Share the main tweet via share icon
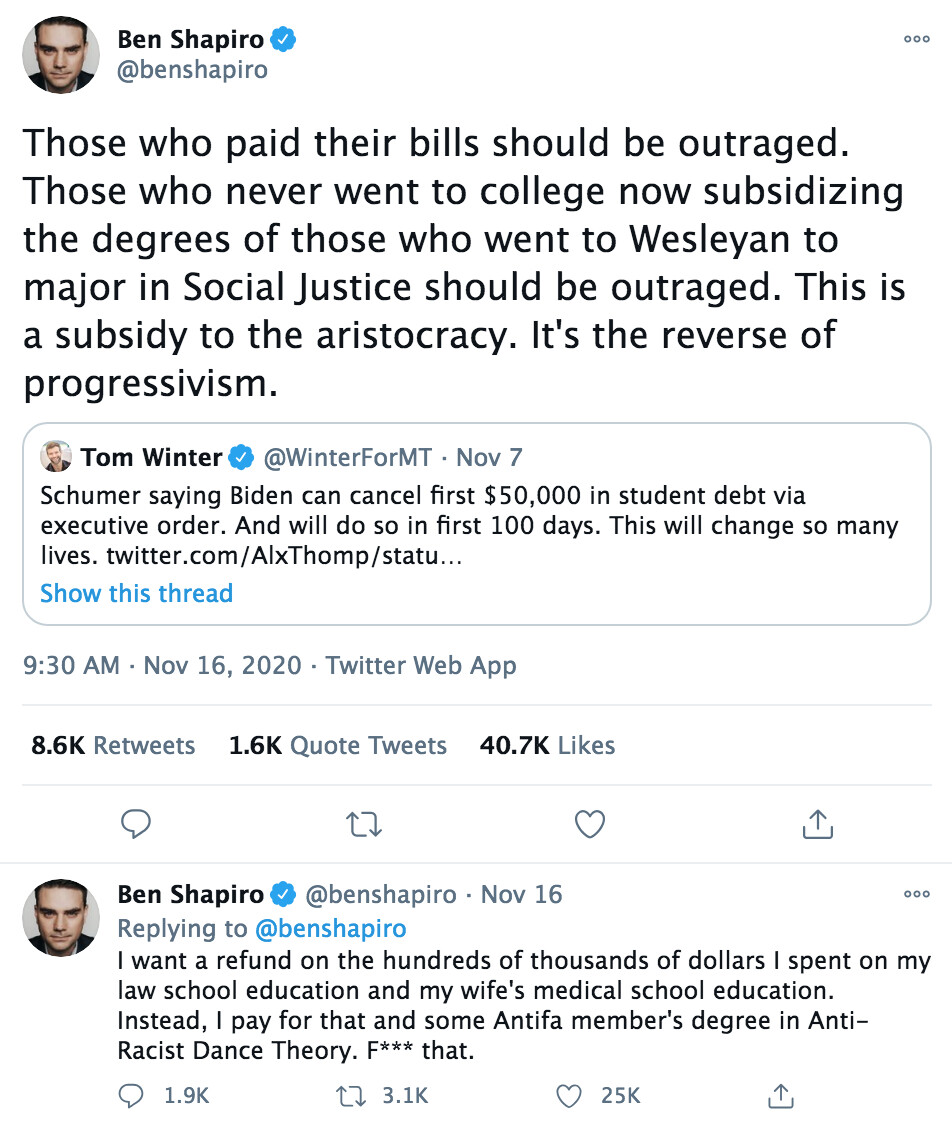The width and height of the screenshot is (952, 1122). [x=818, y=823]
